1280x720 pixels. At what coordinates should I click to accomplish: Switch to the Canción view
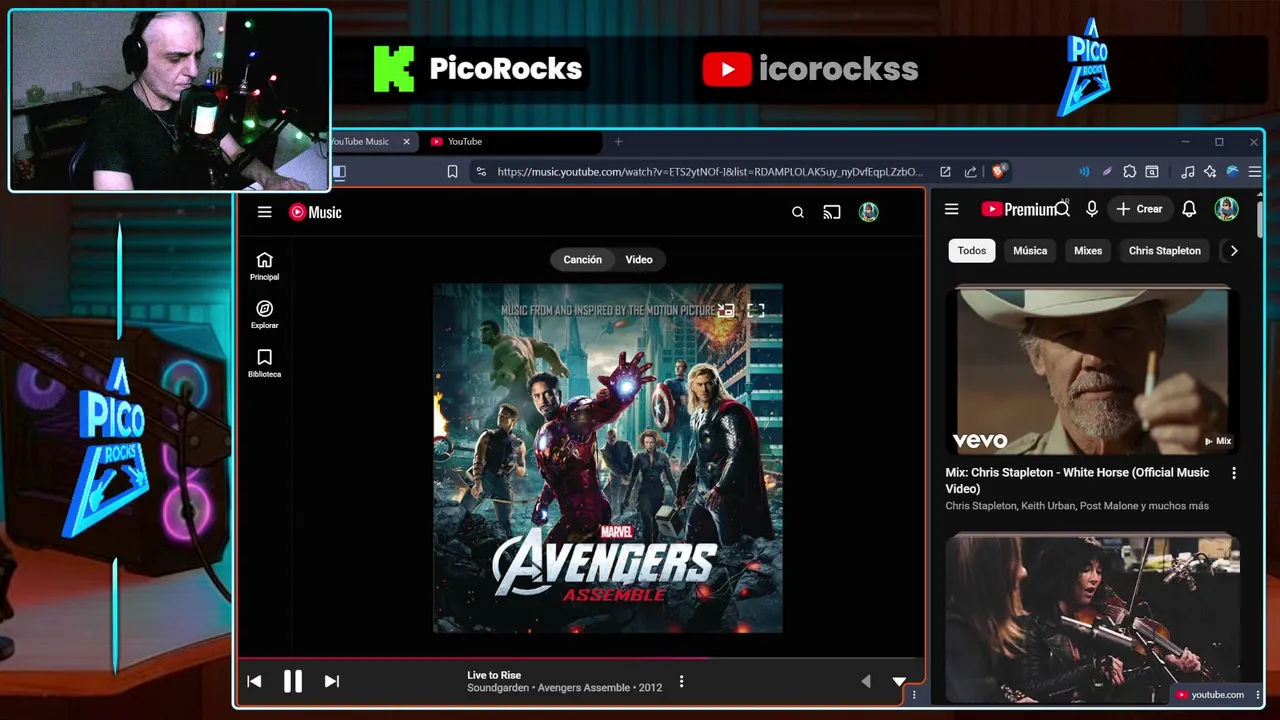click(x=583, y=260)
